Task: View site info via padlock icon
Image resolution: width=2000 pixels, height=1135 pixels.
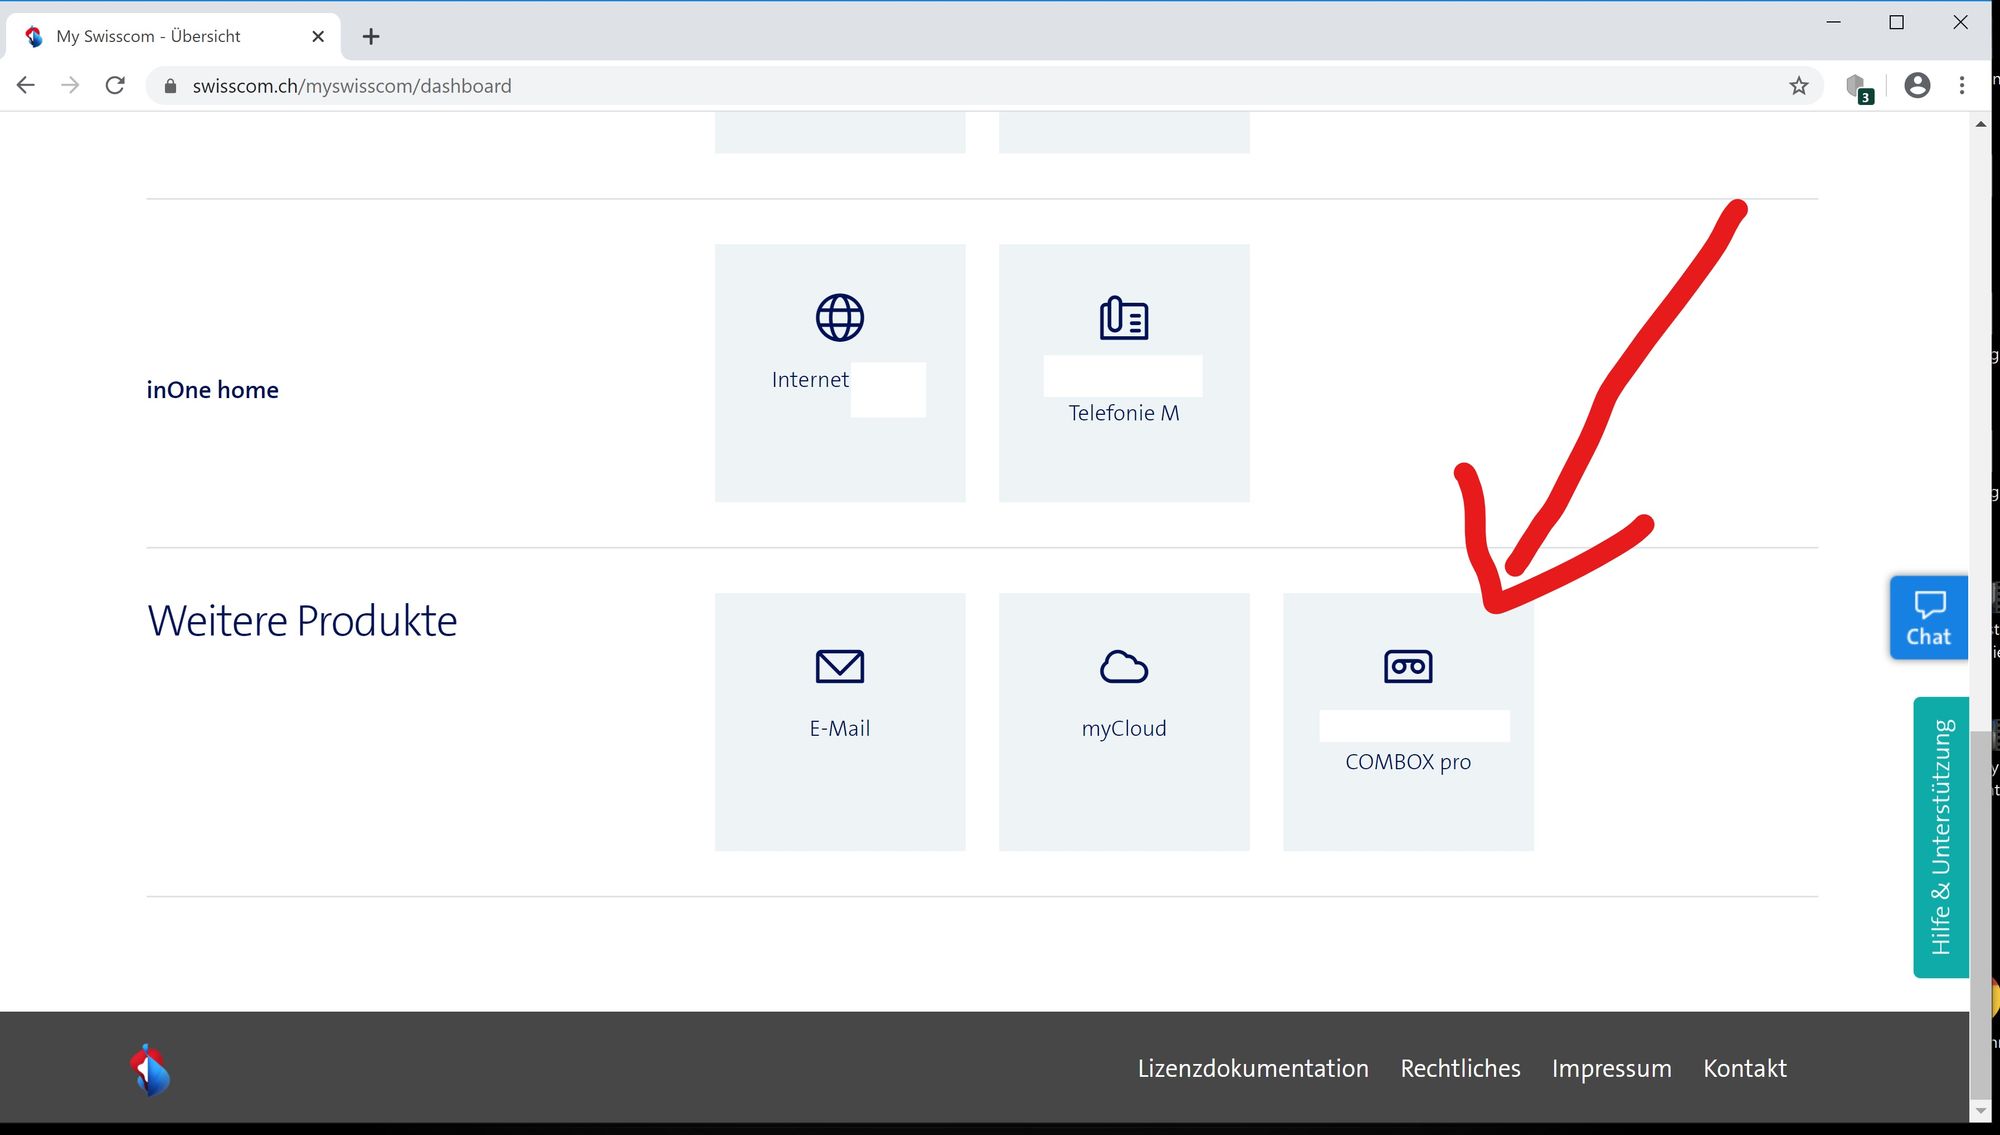Action: (x=170, y=86)
